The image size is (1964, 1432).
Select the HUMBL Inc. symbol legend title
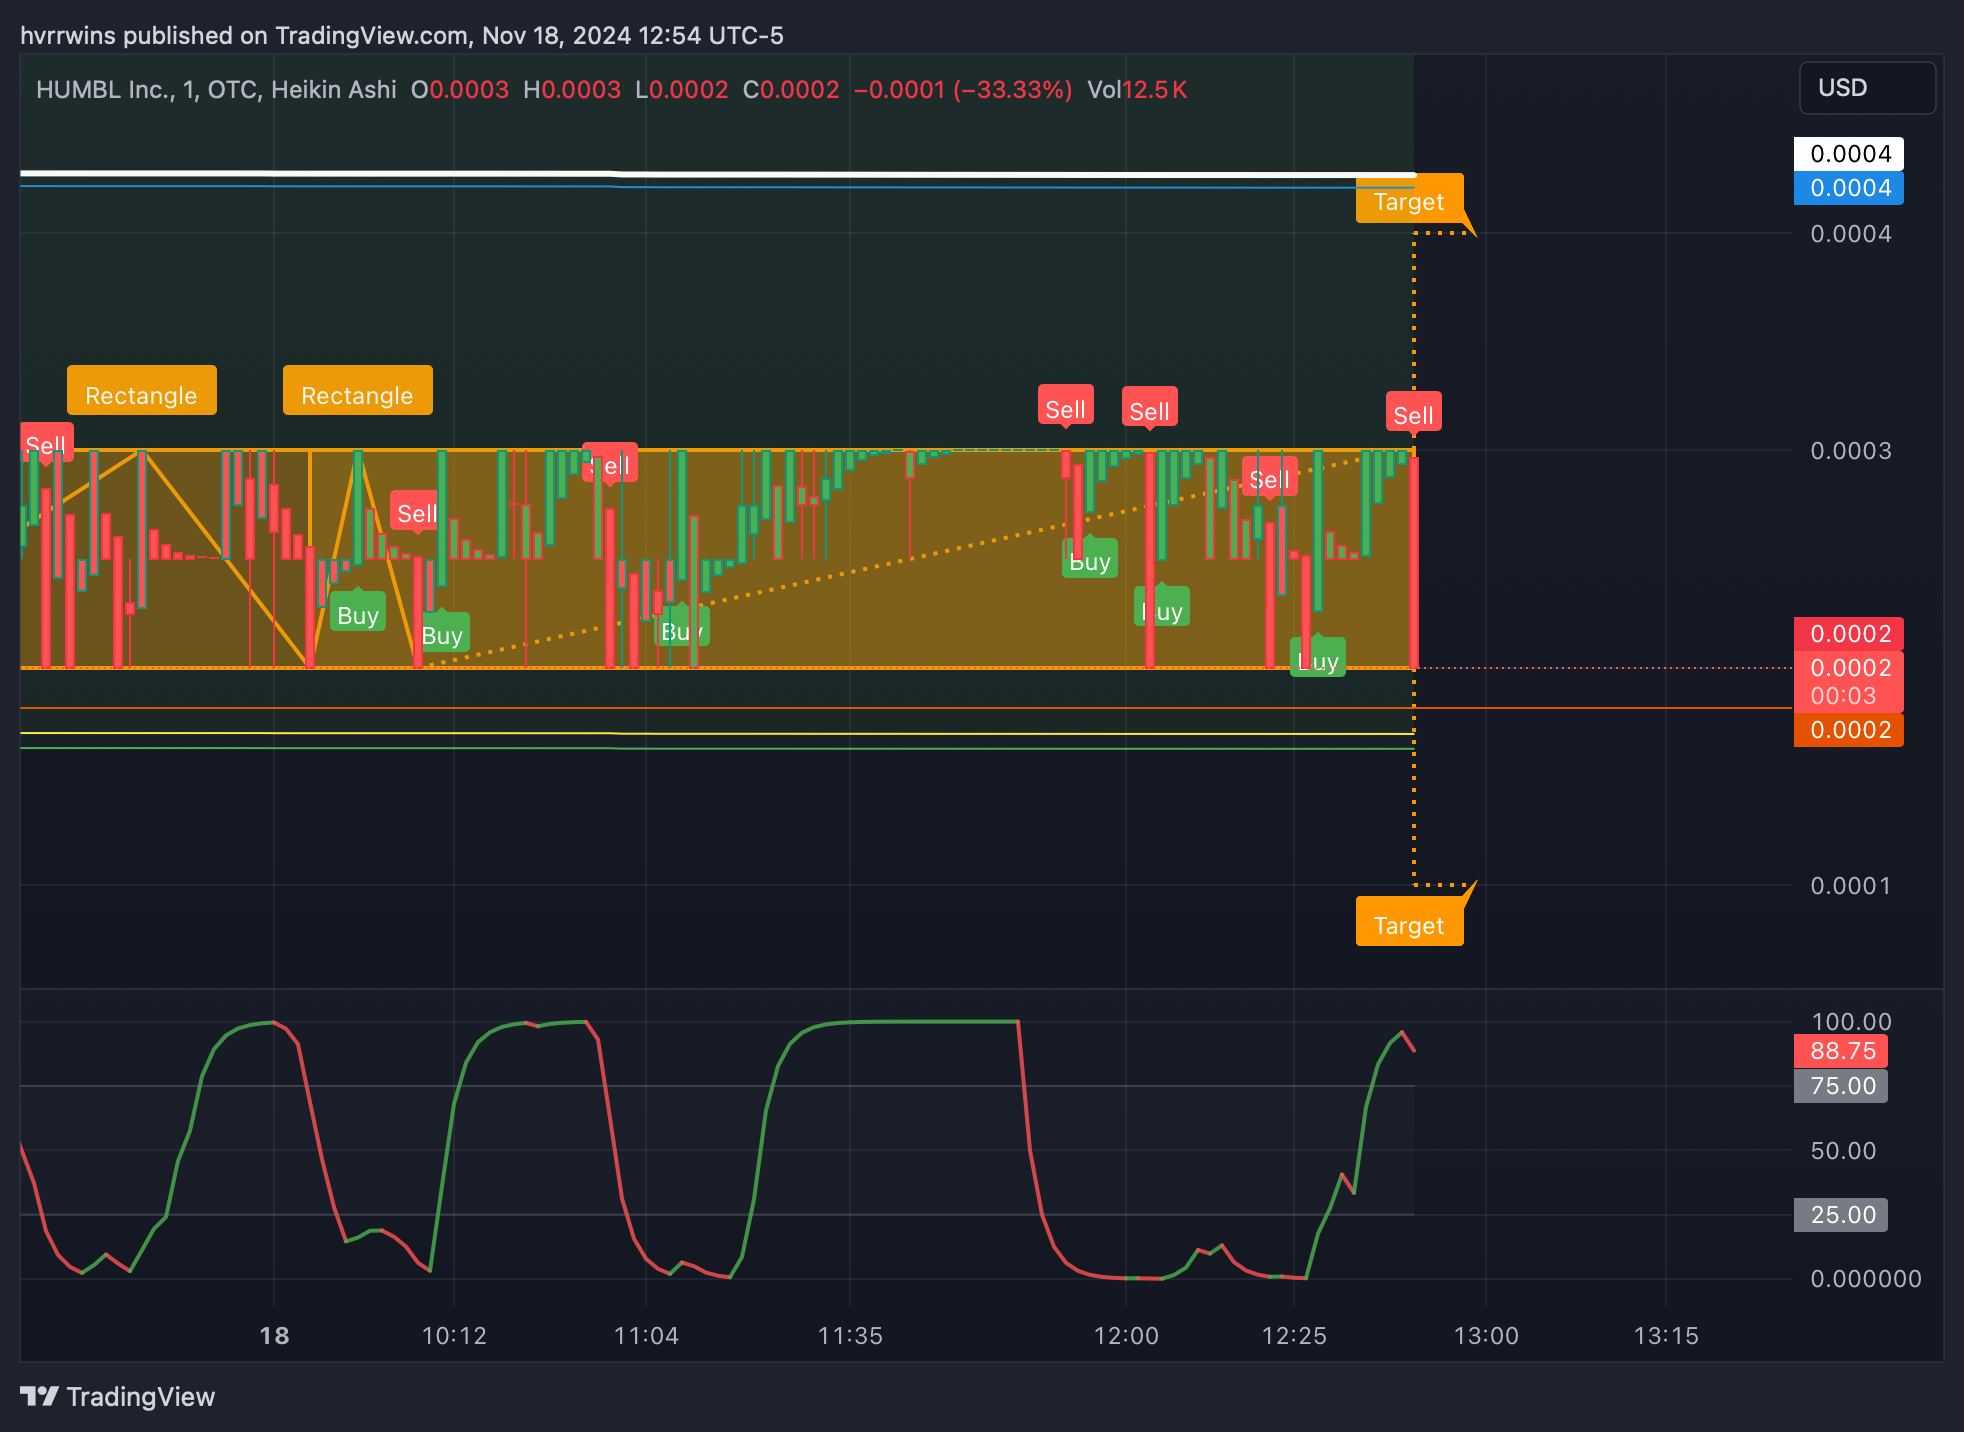(216, 90)
